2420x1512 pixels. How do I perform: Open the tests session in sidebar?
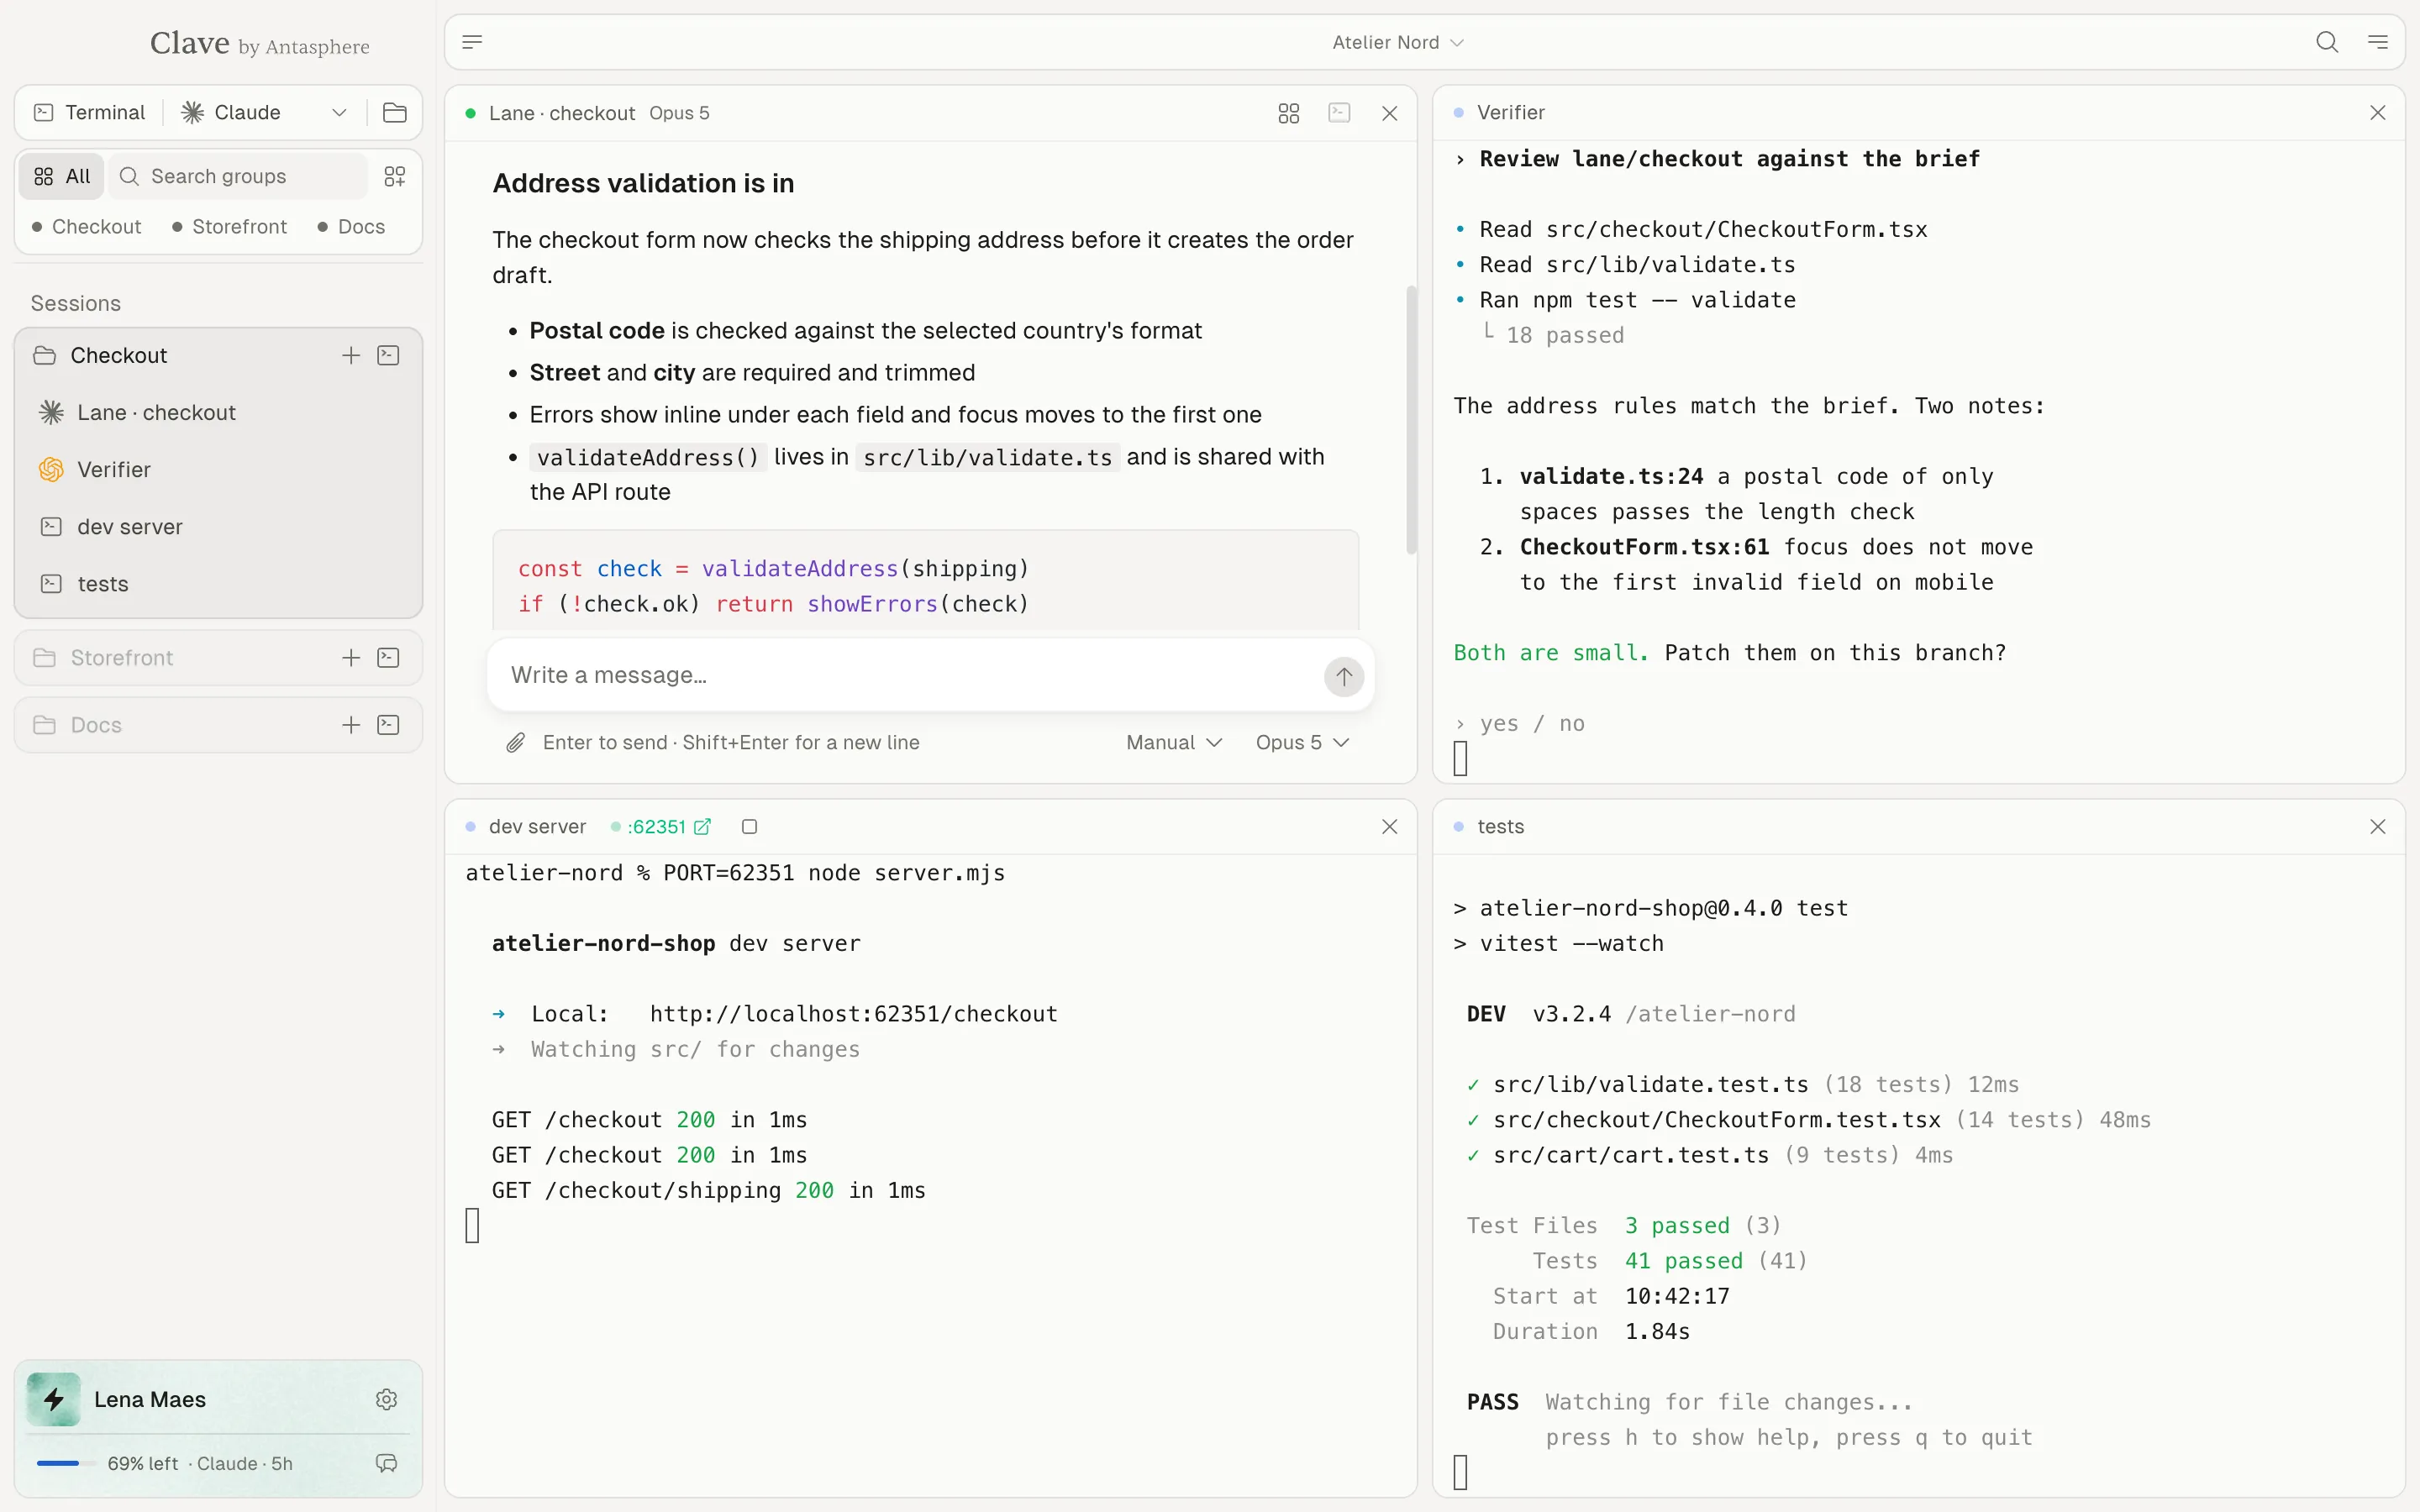(219, 583)
